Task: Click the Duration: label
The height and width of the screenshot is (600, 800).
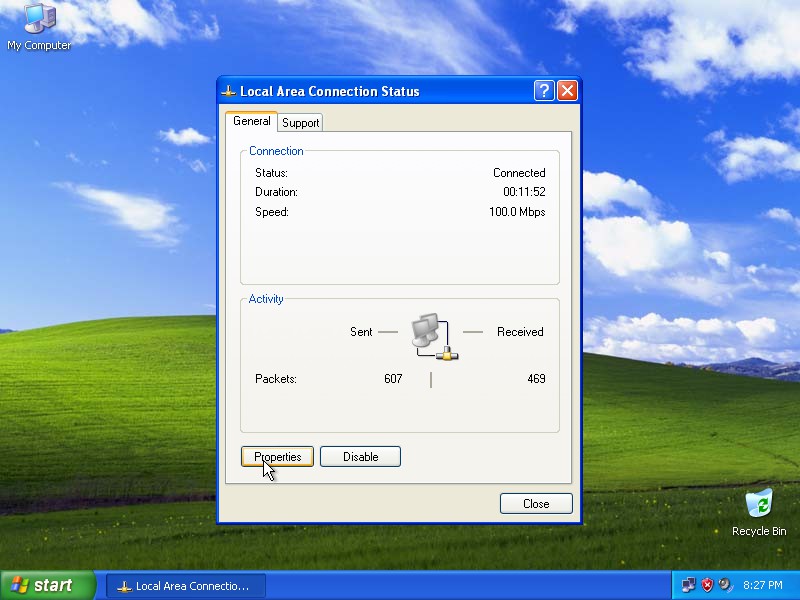Action: click(276, 192)
